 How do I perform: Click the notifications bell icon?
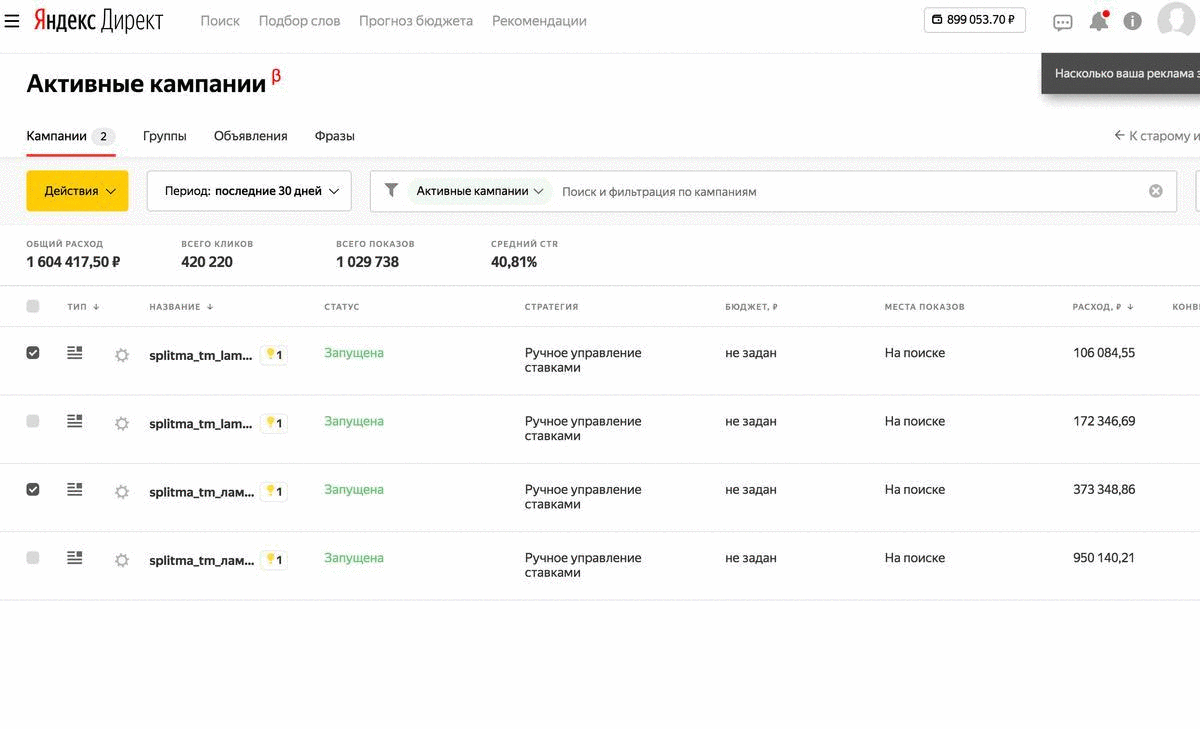(x=1098, y=21)
